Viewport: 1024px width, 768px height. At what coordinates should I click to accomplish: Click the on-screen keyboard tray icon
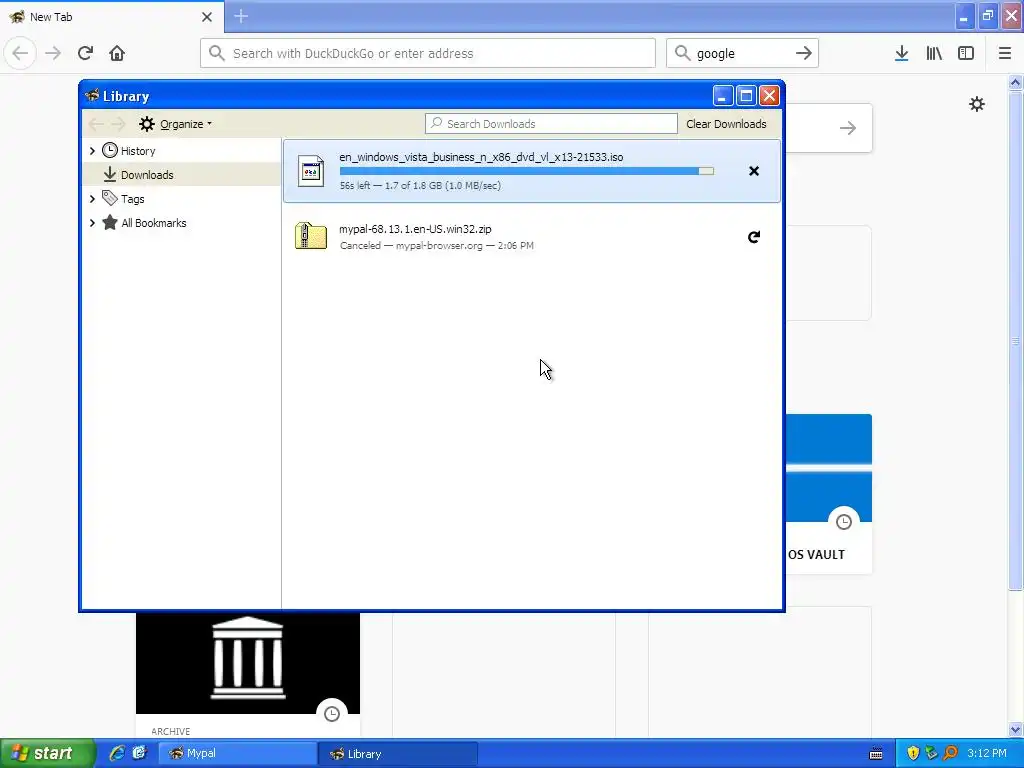pos(876,754)
